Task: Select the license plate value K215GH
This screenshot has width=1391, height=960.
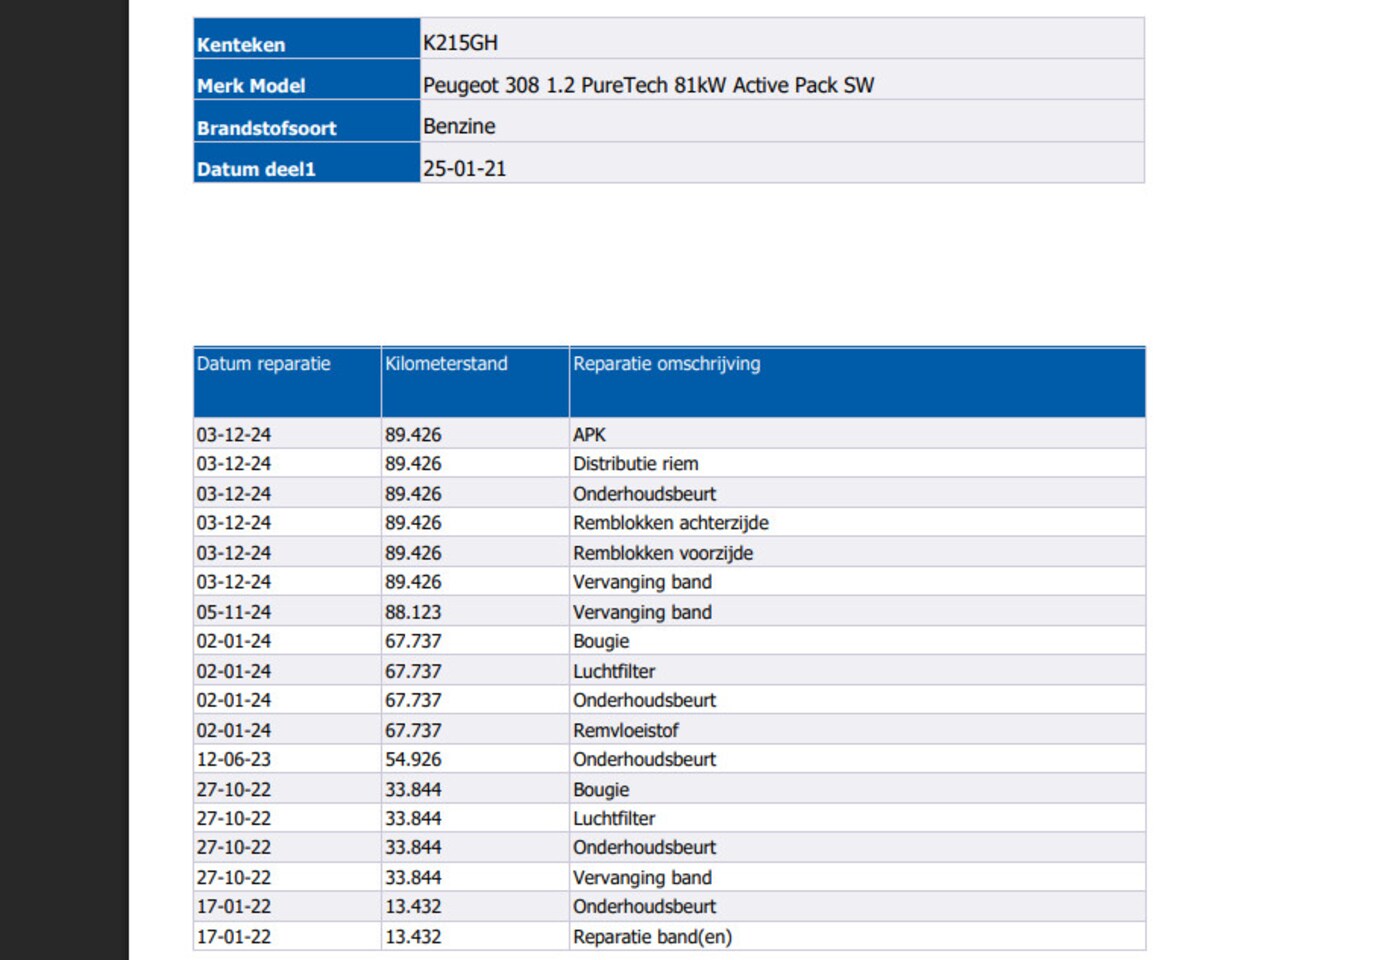Action: click(460, 43)
